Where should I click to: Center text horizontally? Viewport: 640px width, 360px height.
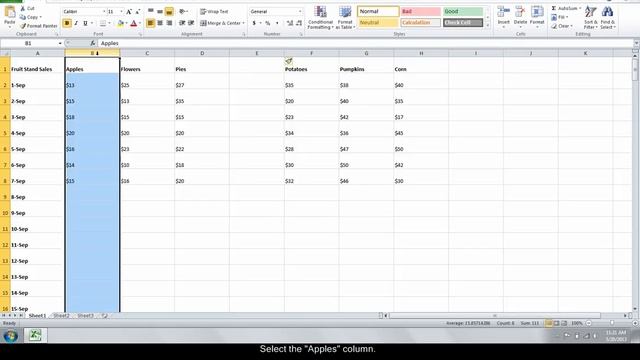[x=160, y=23]
